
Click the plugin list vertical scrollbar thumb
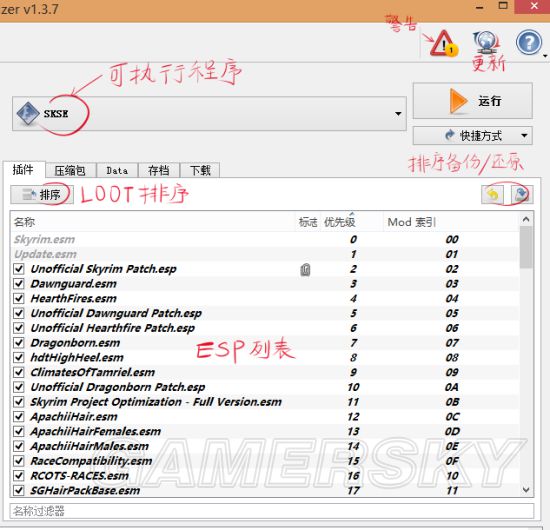coord(525,247)
